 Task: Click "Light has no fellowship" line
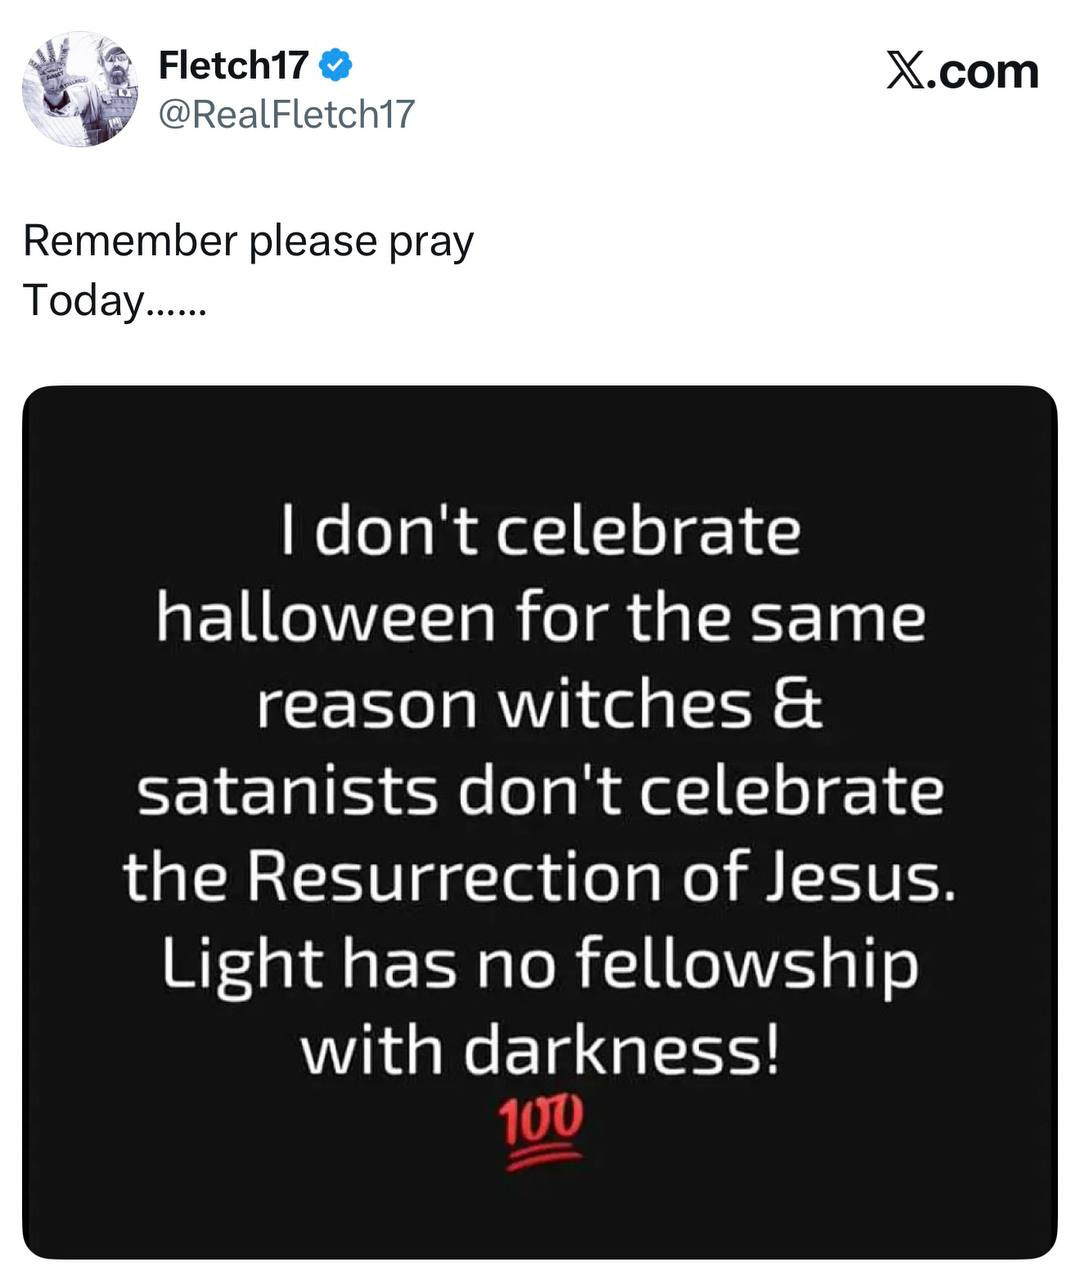[540, 964]
